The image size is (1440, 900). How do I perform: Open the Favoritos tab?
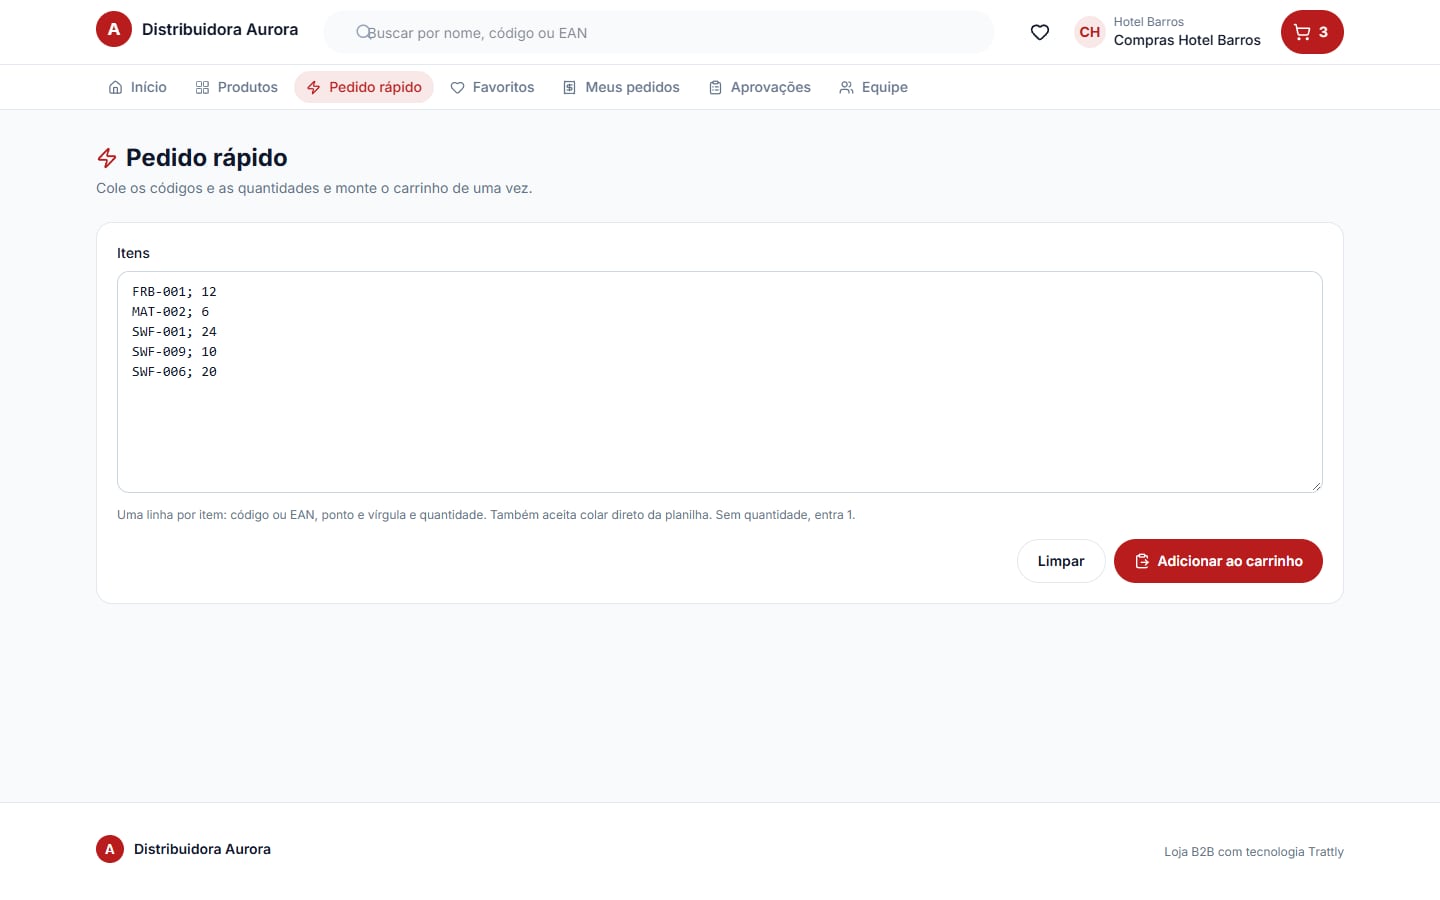tap(492, 87)
